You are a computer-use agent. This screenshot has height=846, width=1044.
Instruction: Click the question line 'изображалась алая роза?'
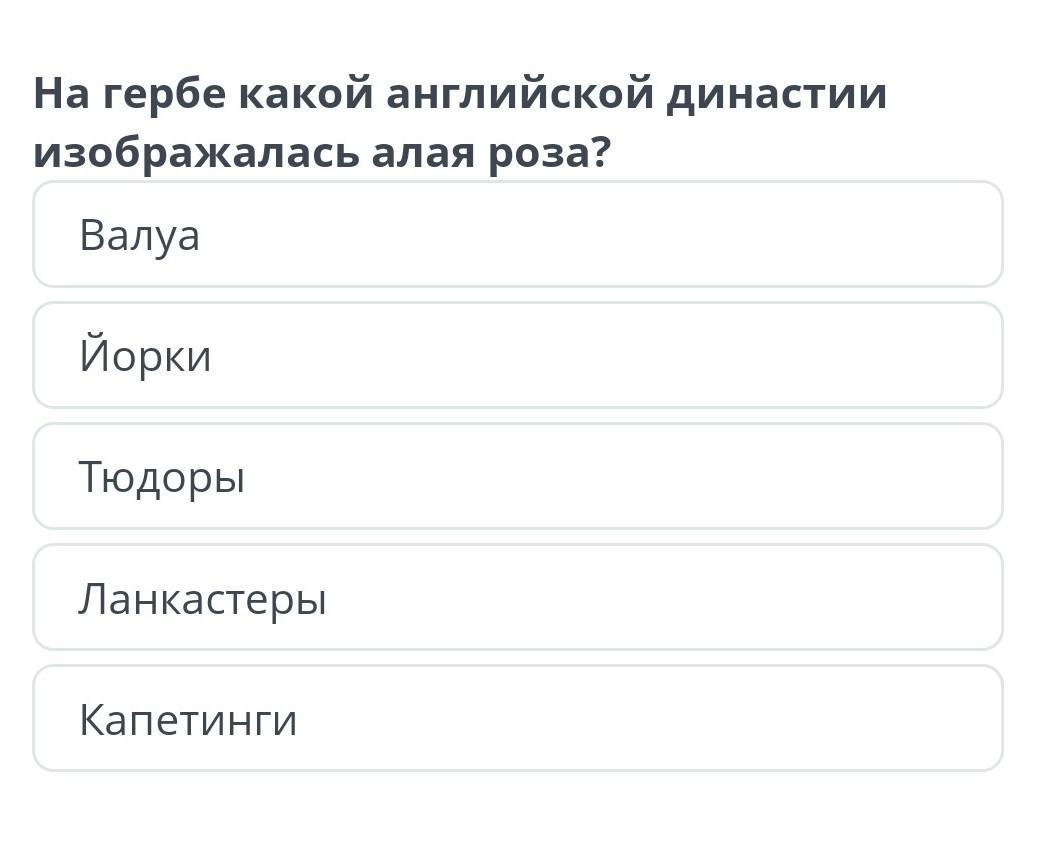[322, 153]
